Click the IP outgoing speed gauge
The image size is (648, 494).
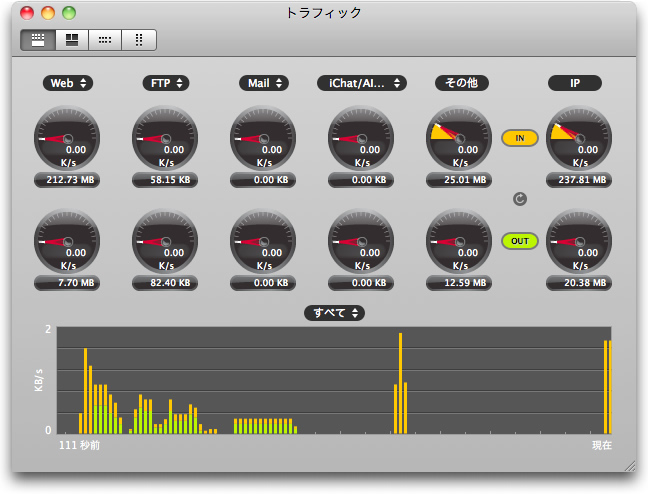pyautogui.click(x=579, y=241)
